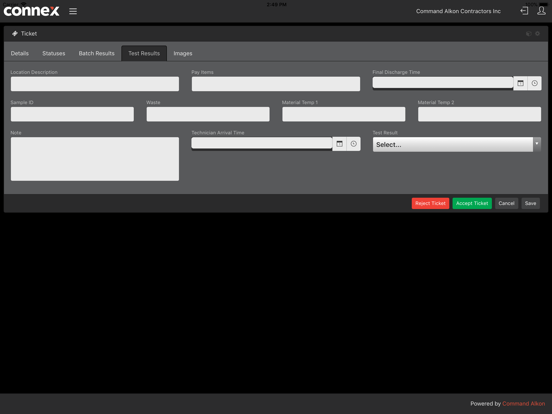Click the red Reject Ticket button

(x=430, y=203)
